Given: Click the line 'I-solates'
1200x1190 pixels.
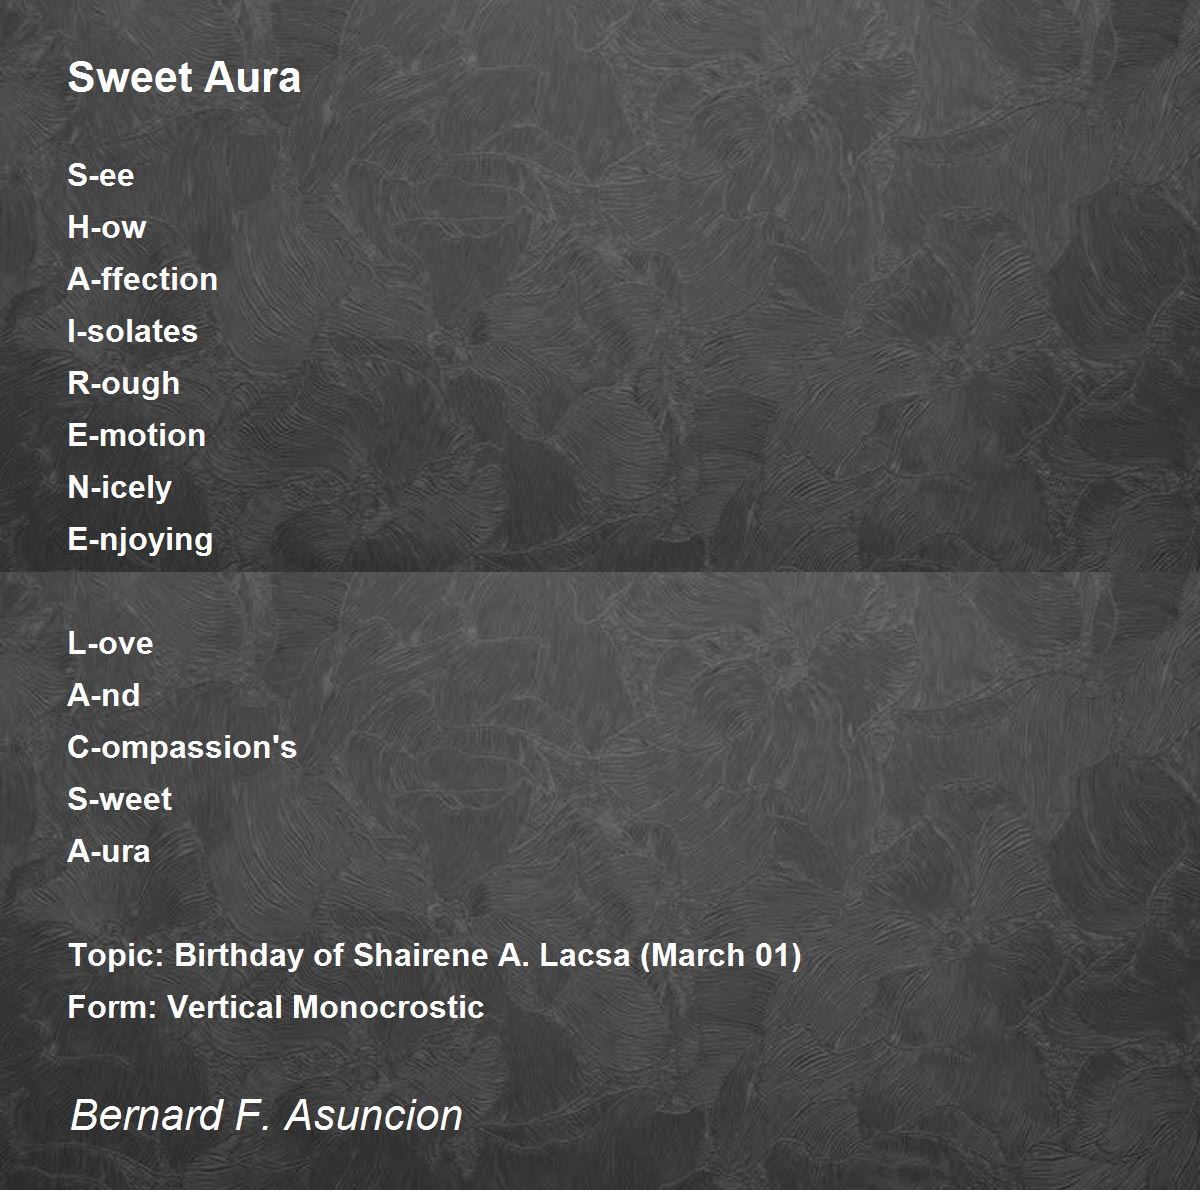Looking at the screenshot, I should click(x=132, y=331).
